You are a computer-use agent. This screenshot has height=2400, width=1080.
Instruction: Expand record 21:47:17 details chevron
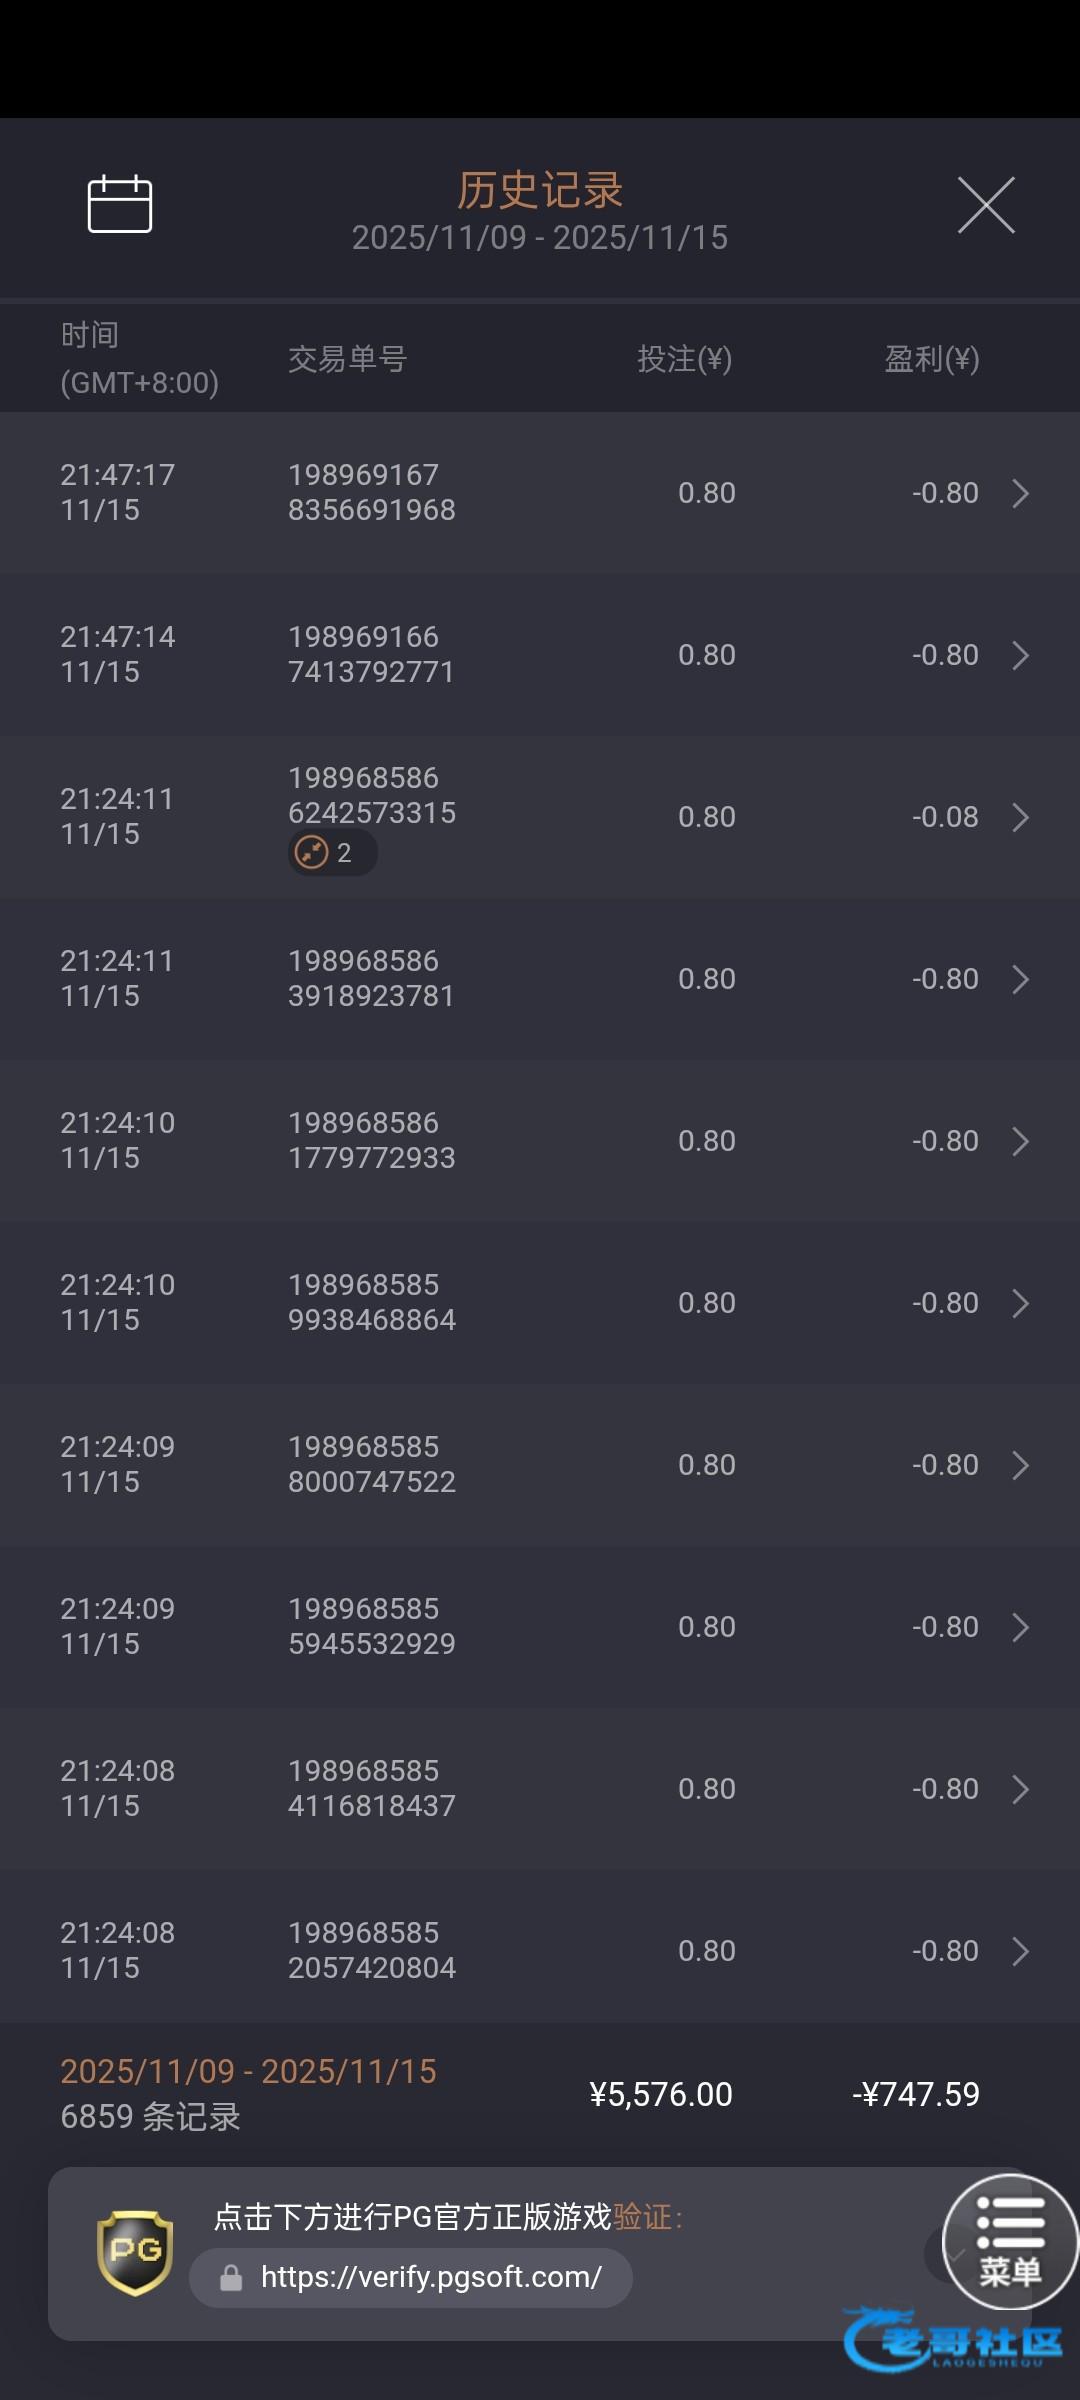click(x=1020, y=493)
